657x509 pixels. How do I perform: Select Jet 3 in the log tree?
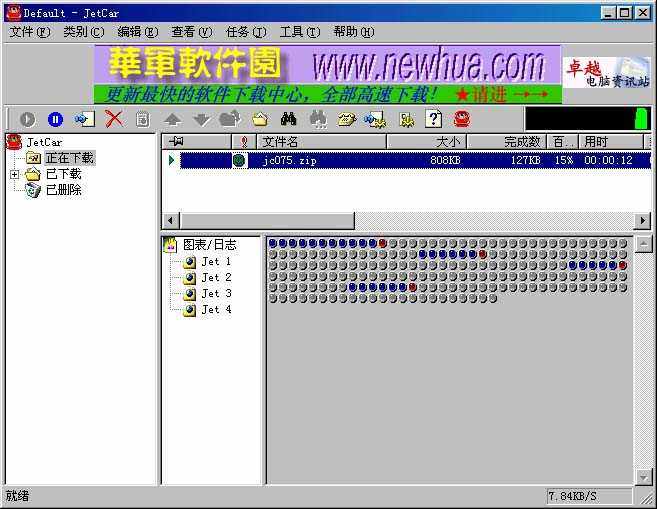pos(215,294)
